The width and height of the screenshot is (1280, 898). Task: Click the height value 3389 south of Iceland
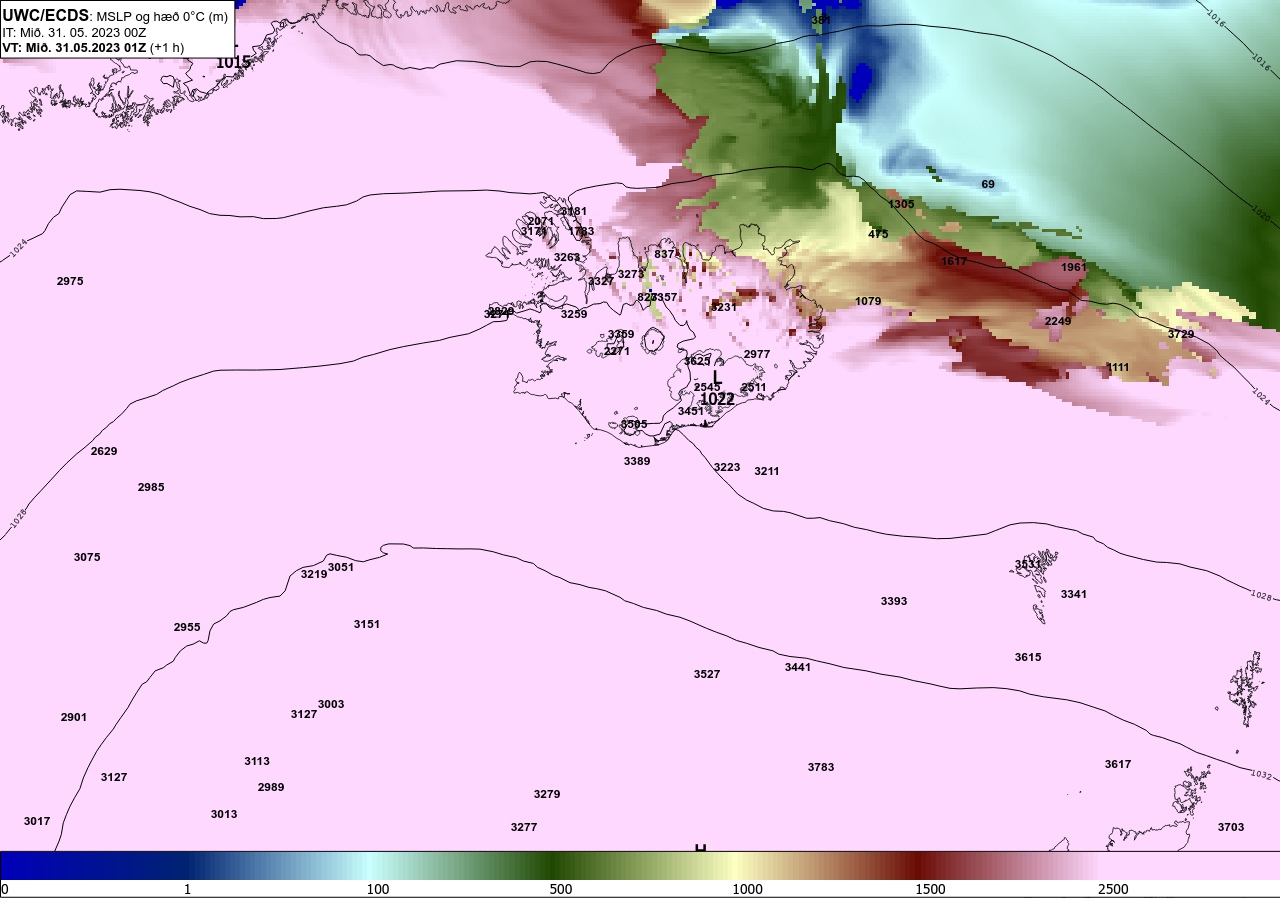(x=637, y=461)
